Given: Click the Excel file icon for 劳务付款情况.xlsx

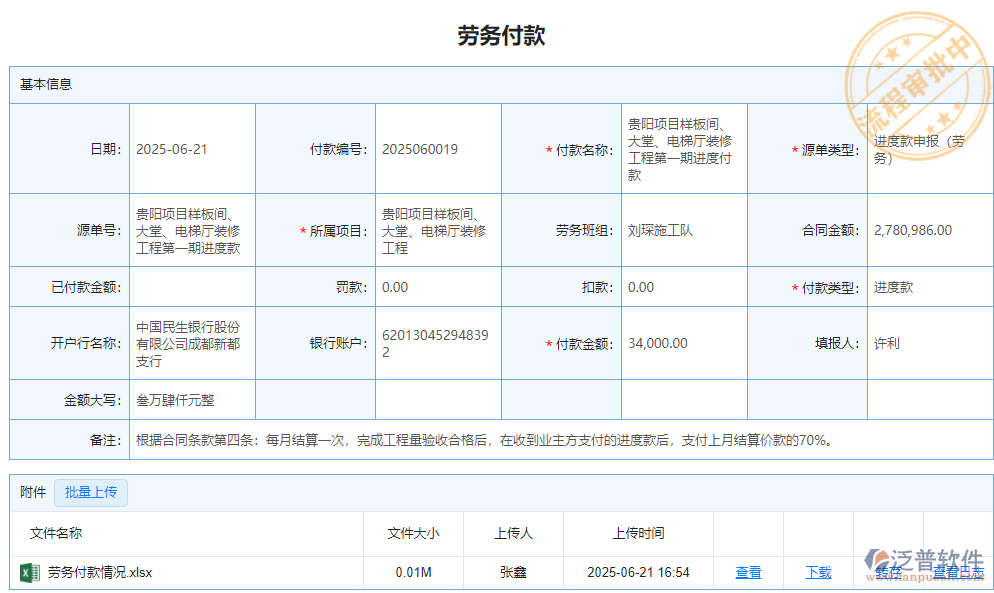Looking at the screenshot, I should (29, 572).
